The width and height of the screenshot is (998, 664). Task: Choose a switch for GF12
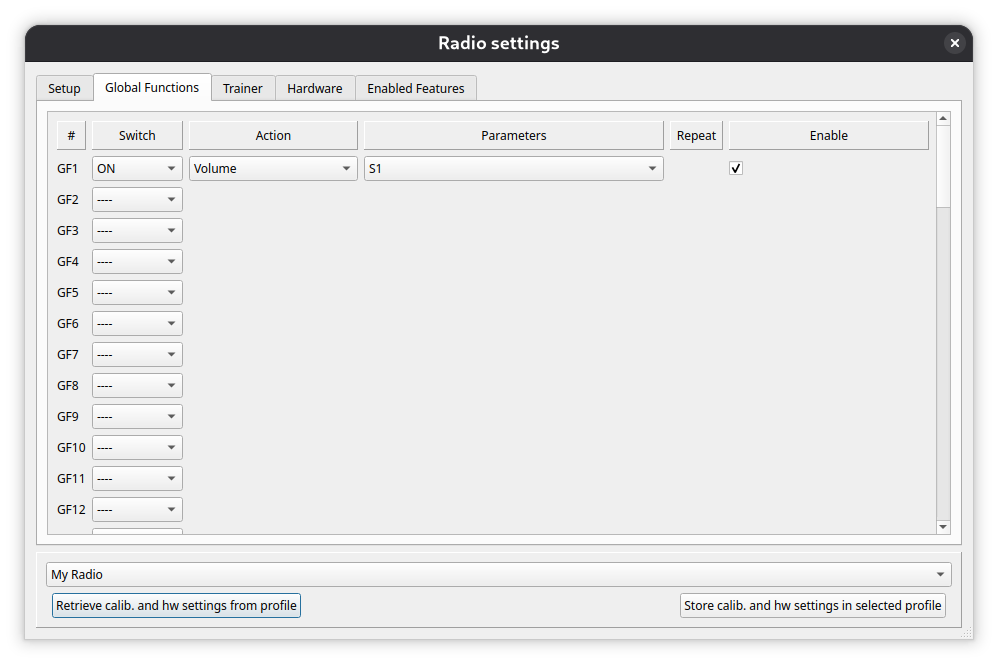click(x=137, y=510)
